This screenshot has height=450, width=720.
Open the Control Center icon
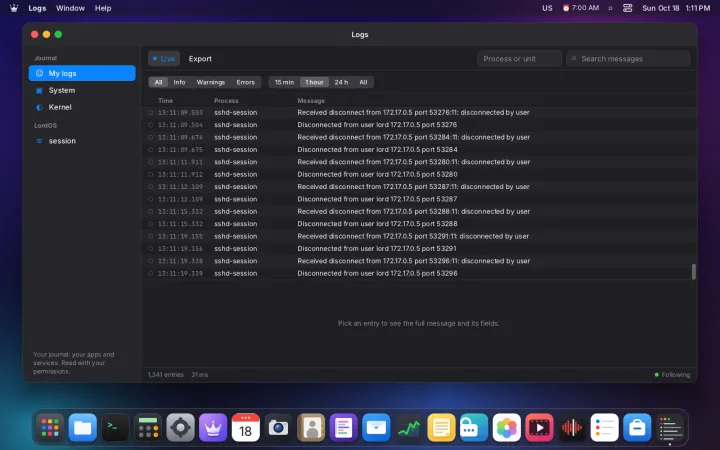tap(628, 8)
